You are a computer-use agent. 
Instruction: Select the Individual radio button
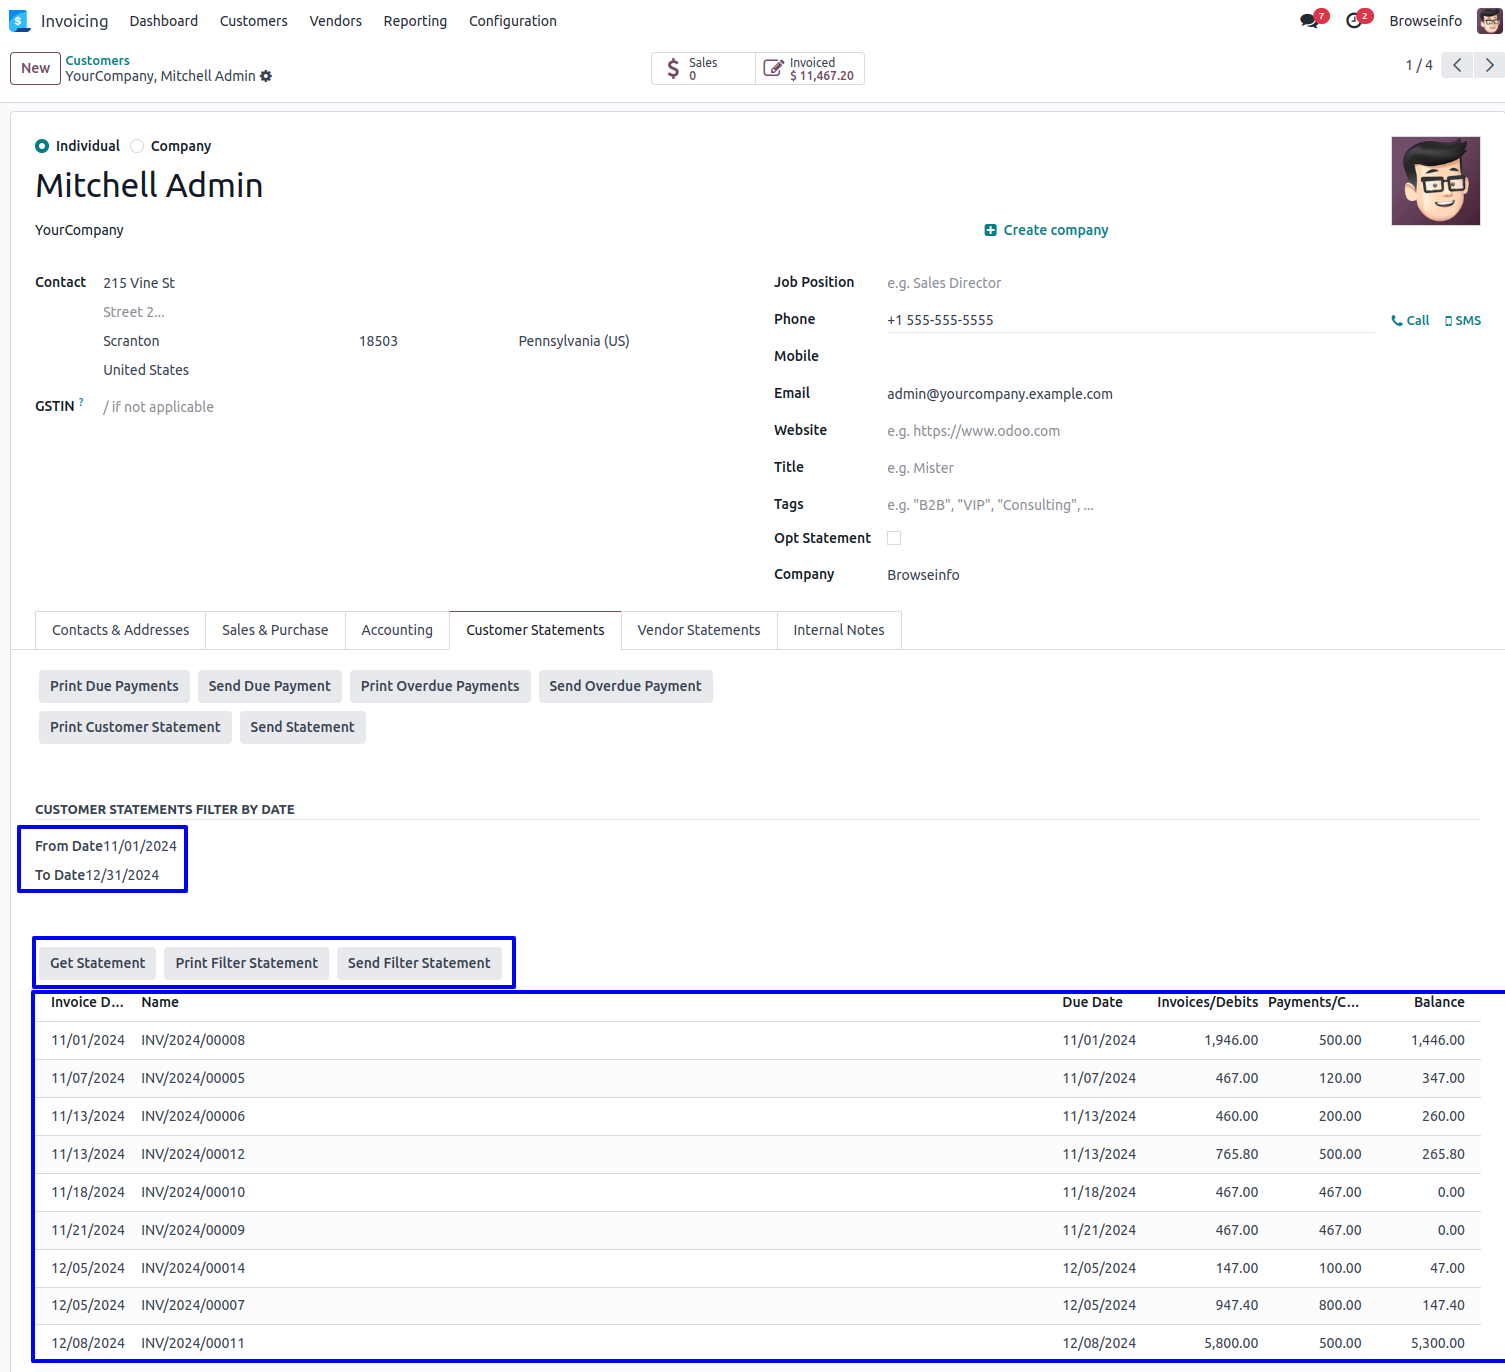coord(42,146)
